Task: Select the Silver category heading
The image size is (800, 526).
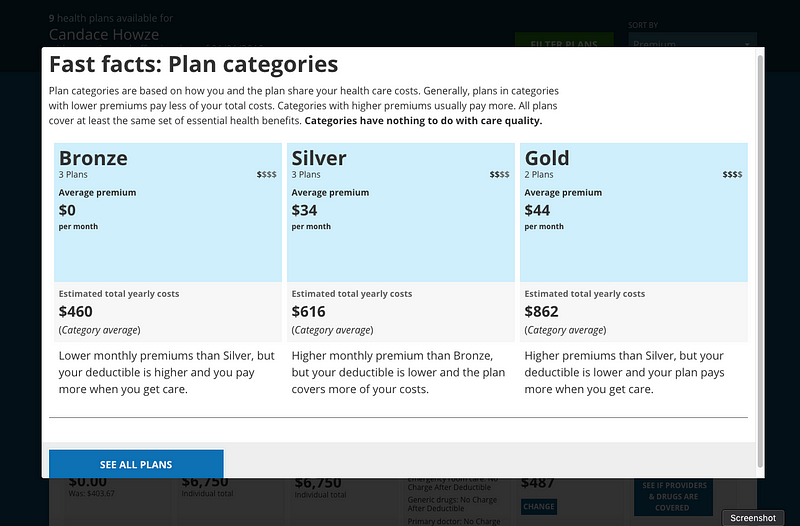Action: pos(319,158)
